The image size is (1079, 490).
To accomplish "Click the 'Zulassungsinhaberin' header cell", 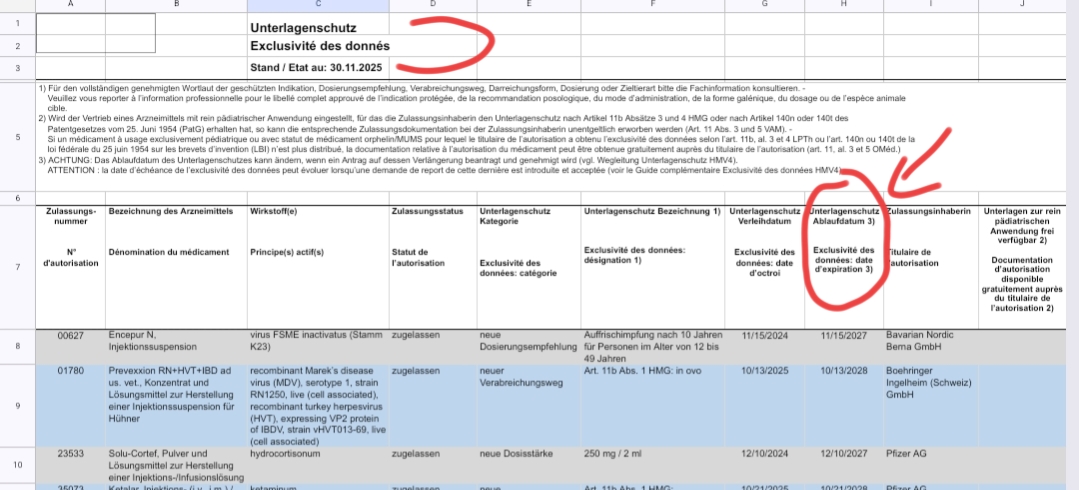I will [x=931, y=266].
